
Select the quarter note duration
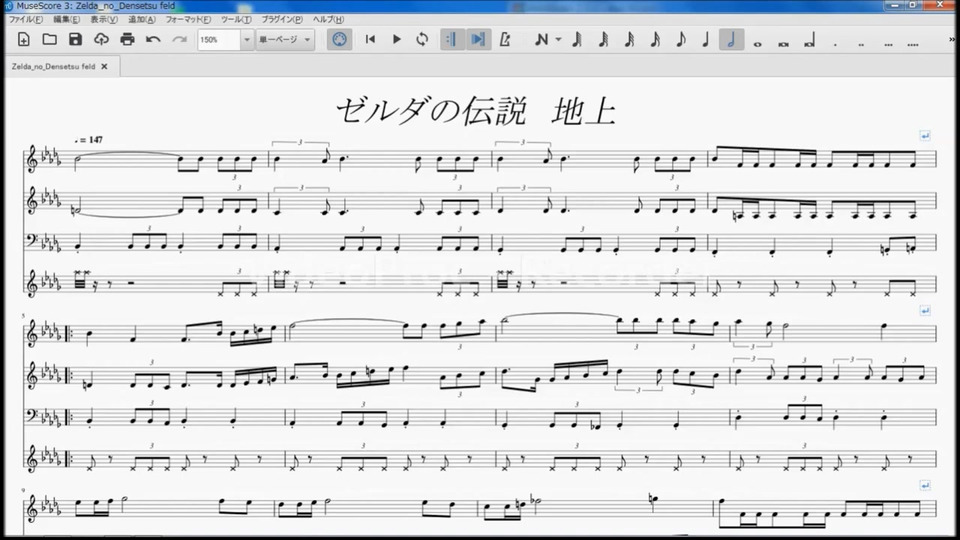point(705,40)
